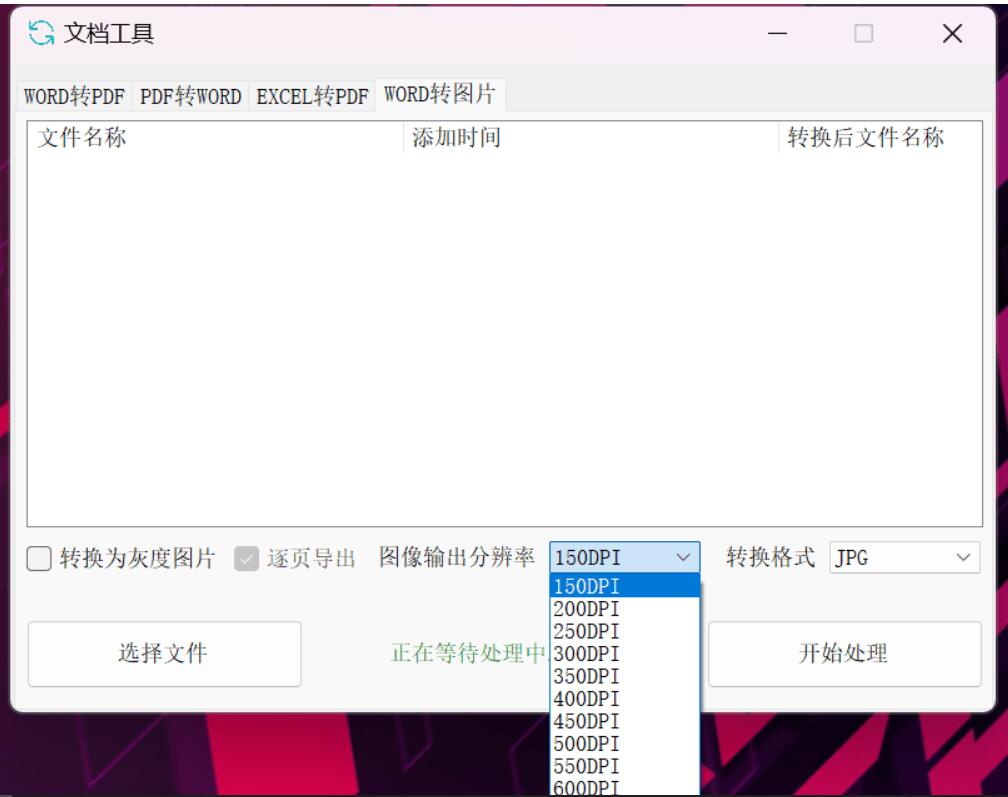Click the 转换格式 label
This screenshot has height=797, width=1008.
point(770,557)
